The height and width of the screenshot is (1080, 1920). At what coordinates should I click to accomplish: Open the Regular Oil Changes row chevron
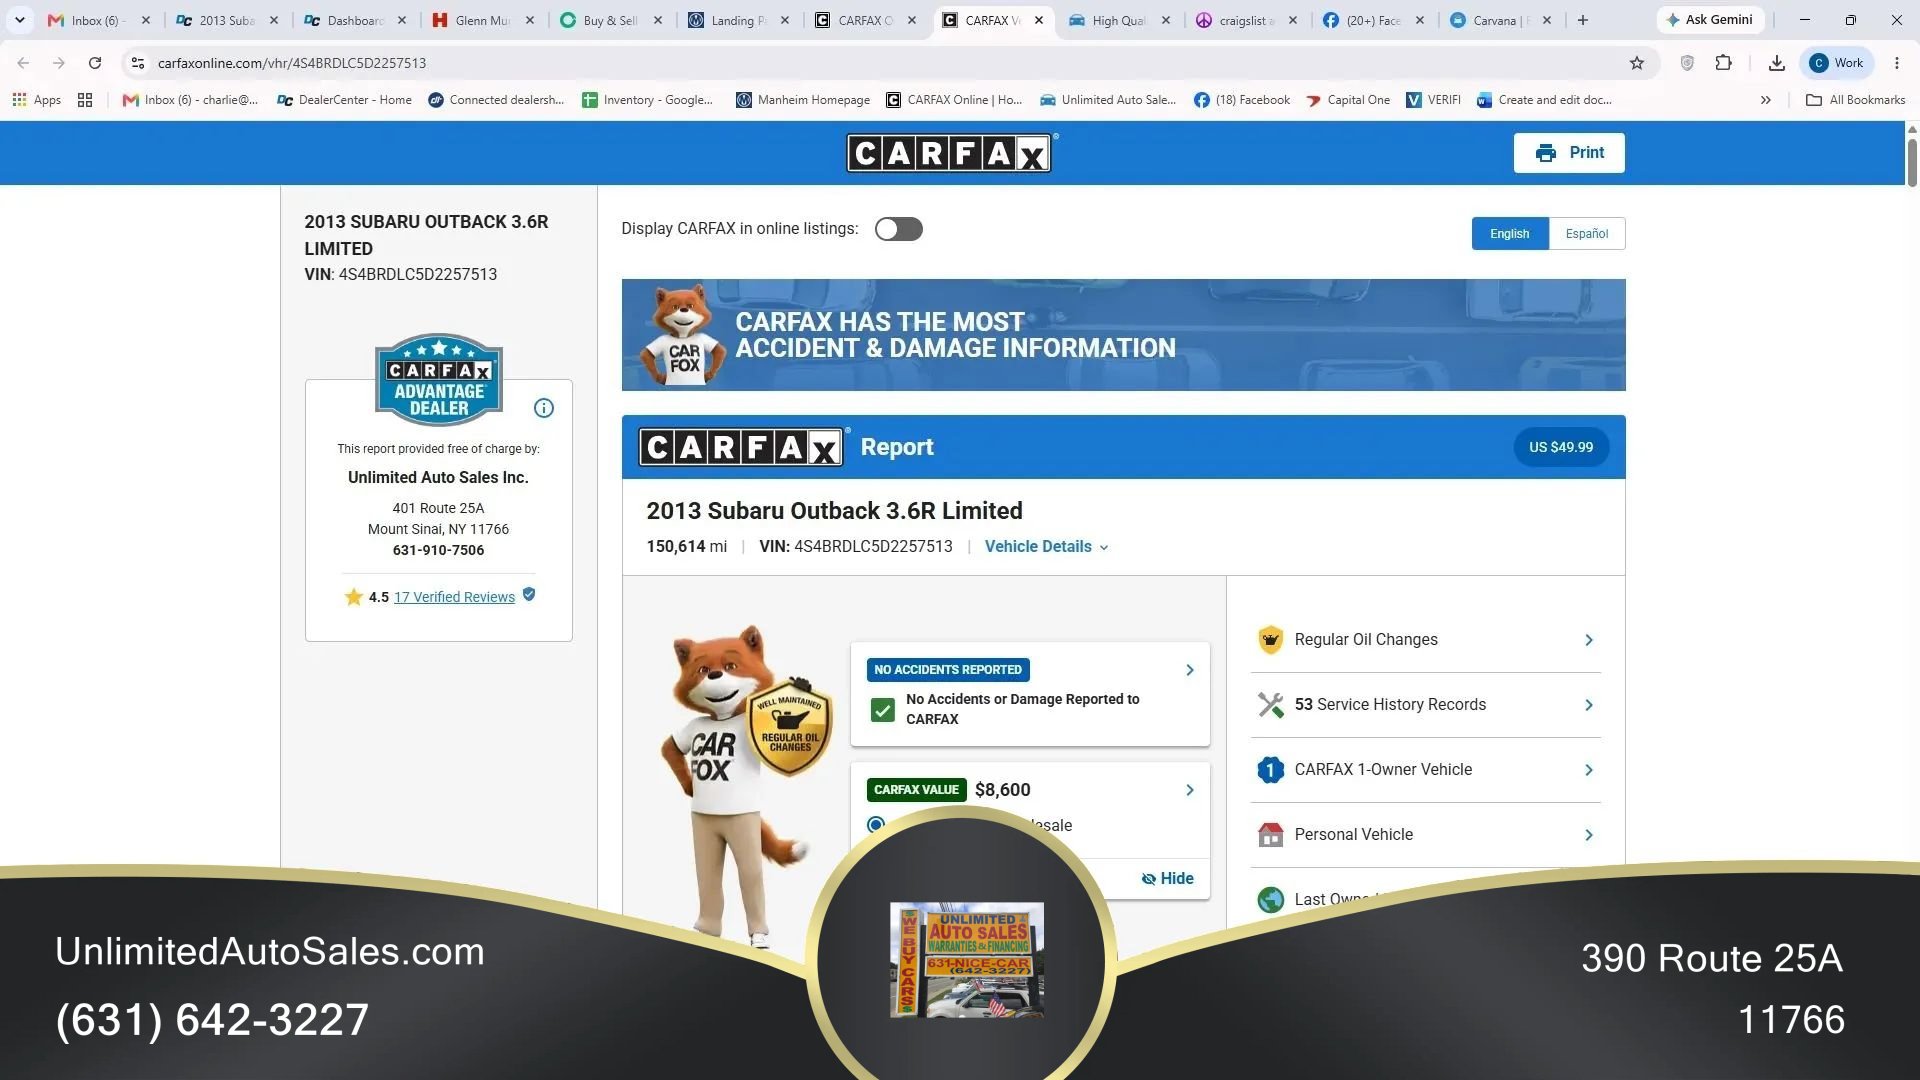pos(1588,640)
